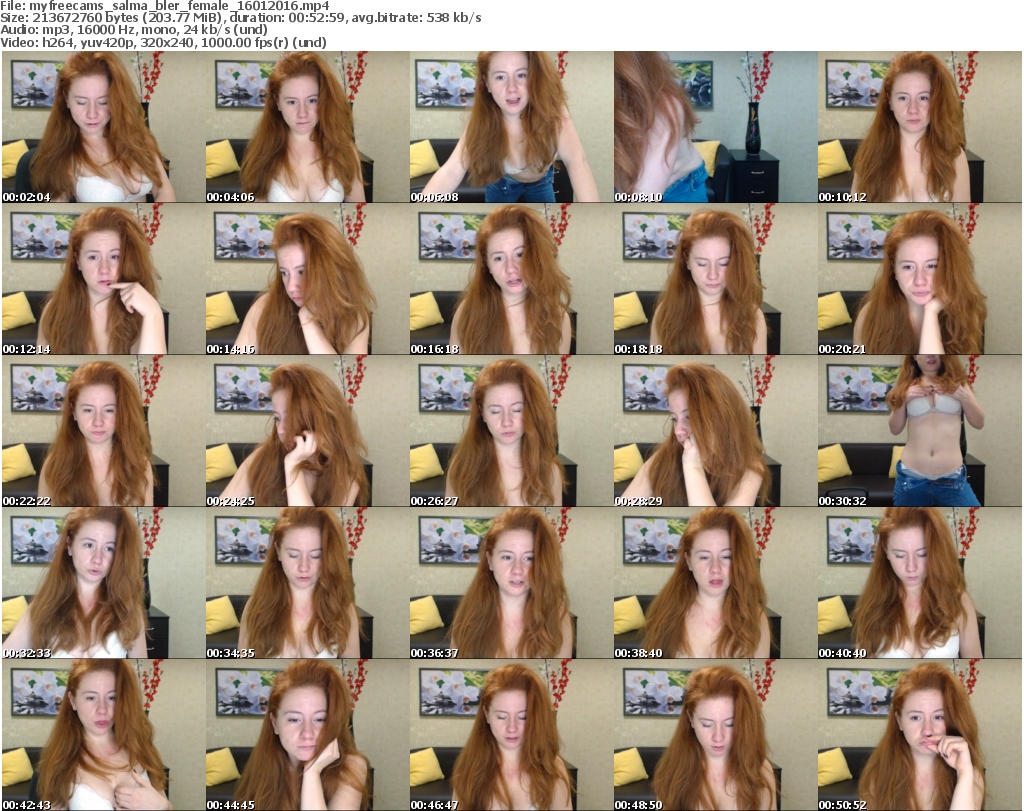Select the frame marked 00:46:47

[511, 735]
